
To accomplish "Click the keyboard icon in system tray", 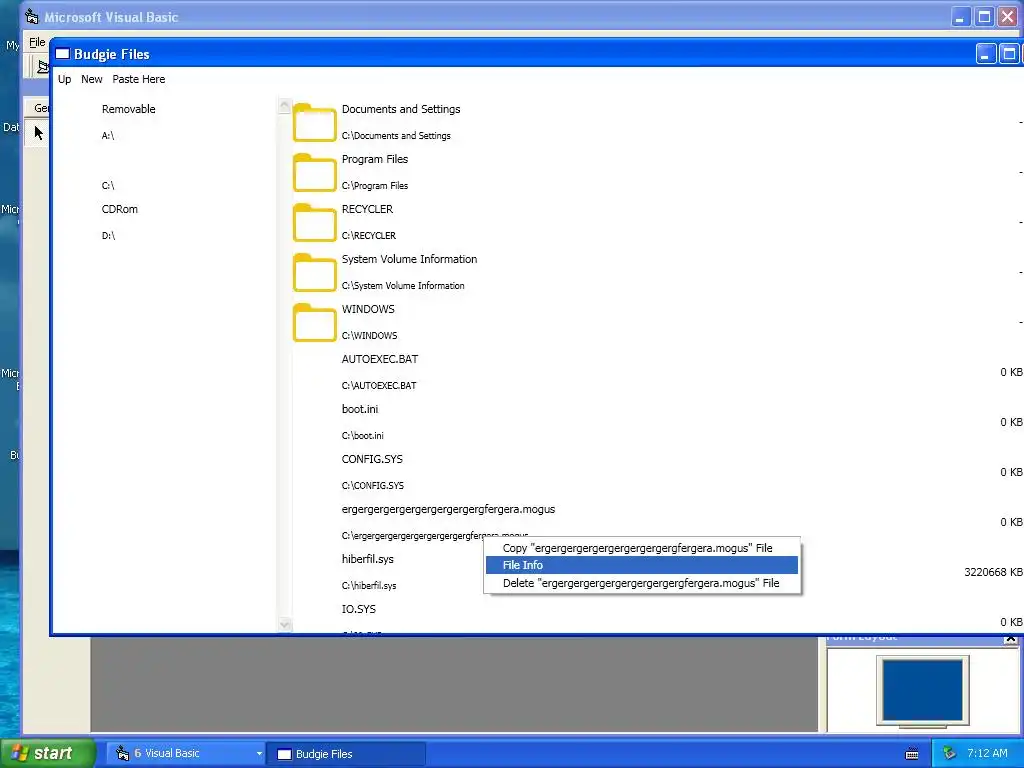I will [x=912, y=754].
